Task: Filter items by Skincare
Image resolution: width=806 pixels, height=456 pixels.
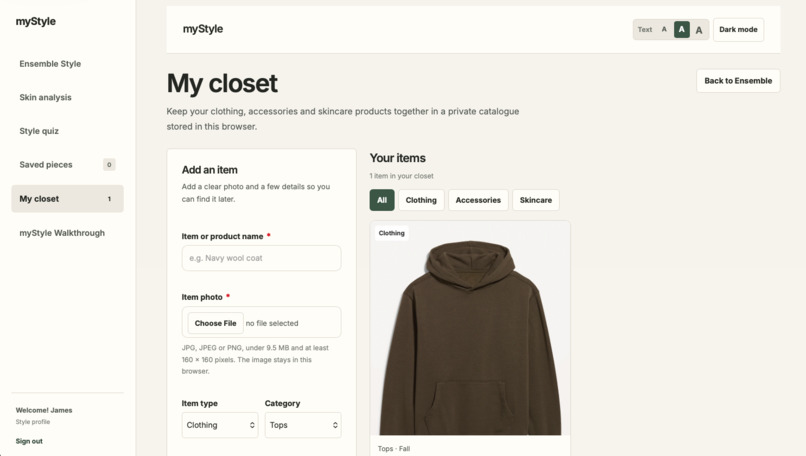Action: (x=536, y=200)
